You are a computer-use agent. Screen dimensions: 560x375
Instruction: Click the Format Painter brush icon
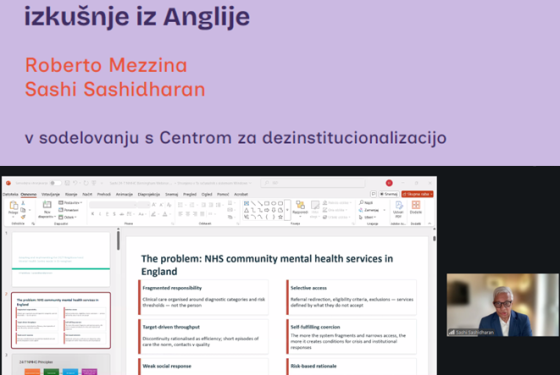tap(23, 217)
